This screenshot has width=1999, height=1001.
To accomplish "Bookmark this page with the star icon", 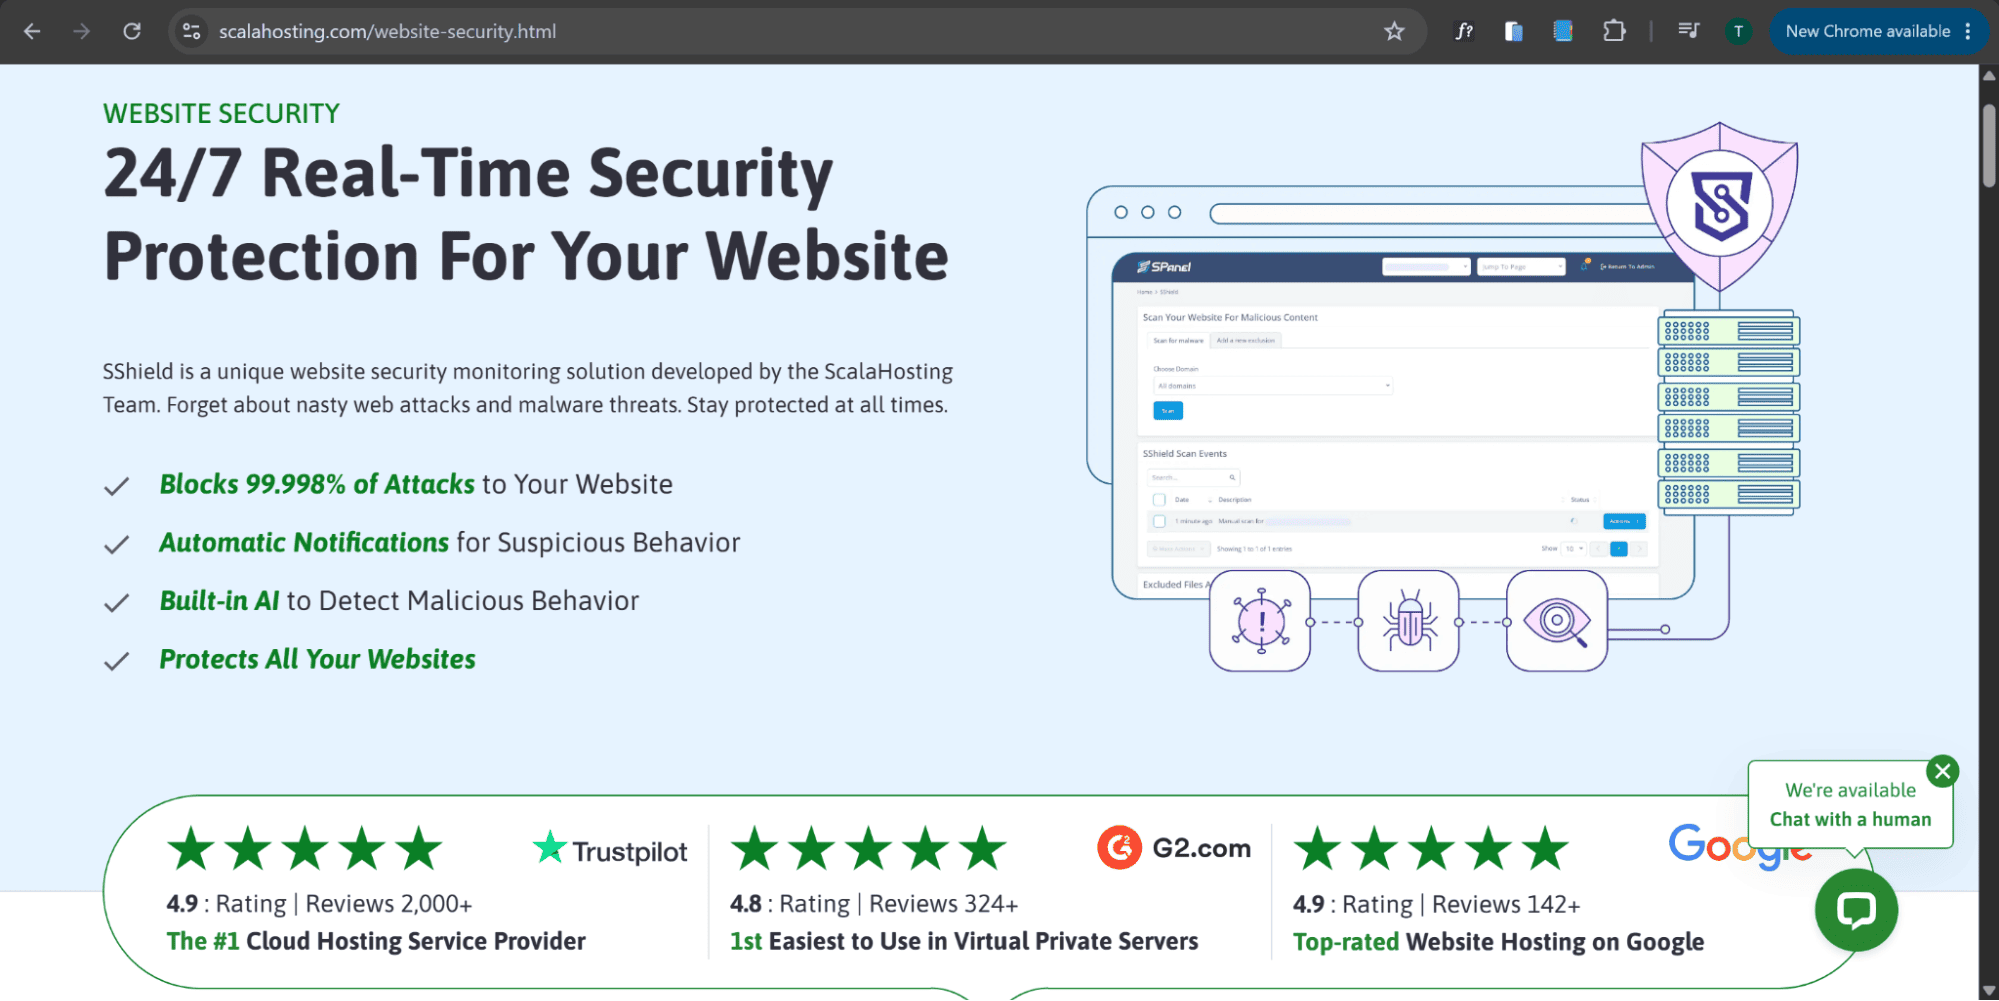I will pos(1394,31).
